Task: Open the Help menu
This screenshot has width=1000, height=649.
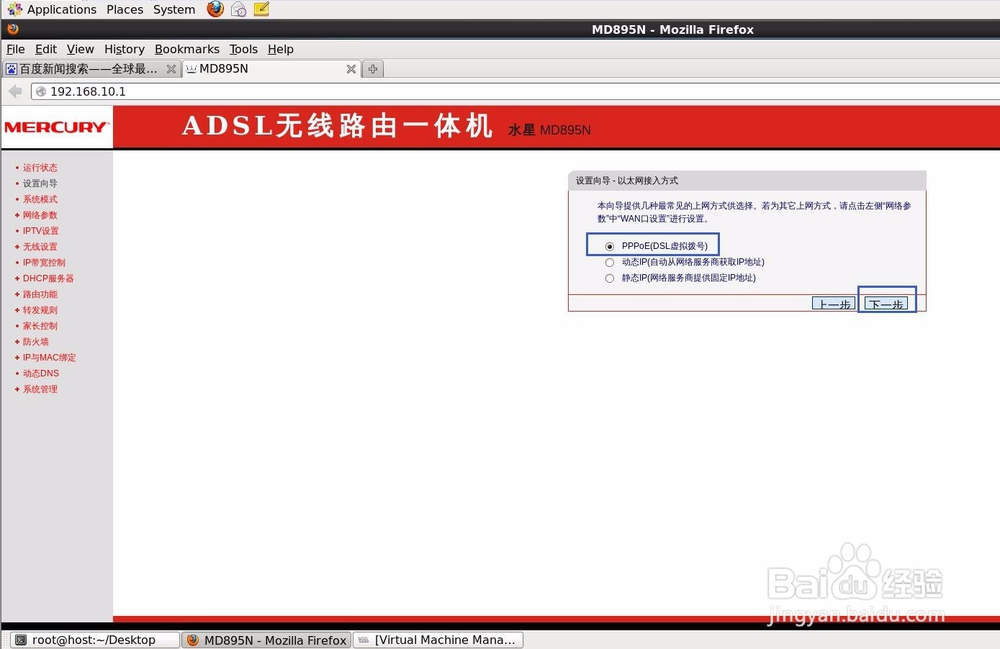Action: point(280,49)
